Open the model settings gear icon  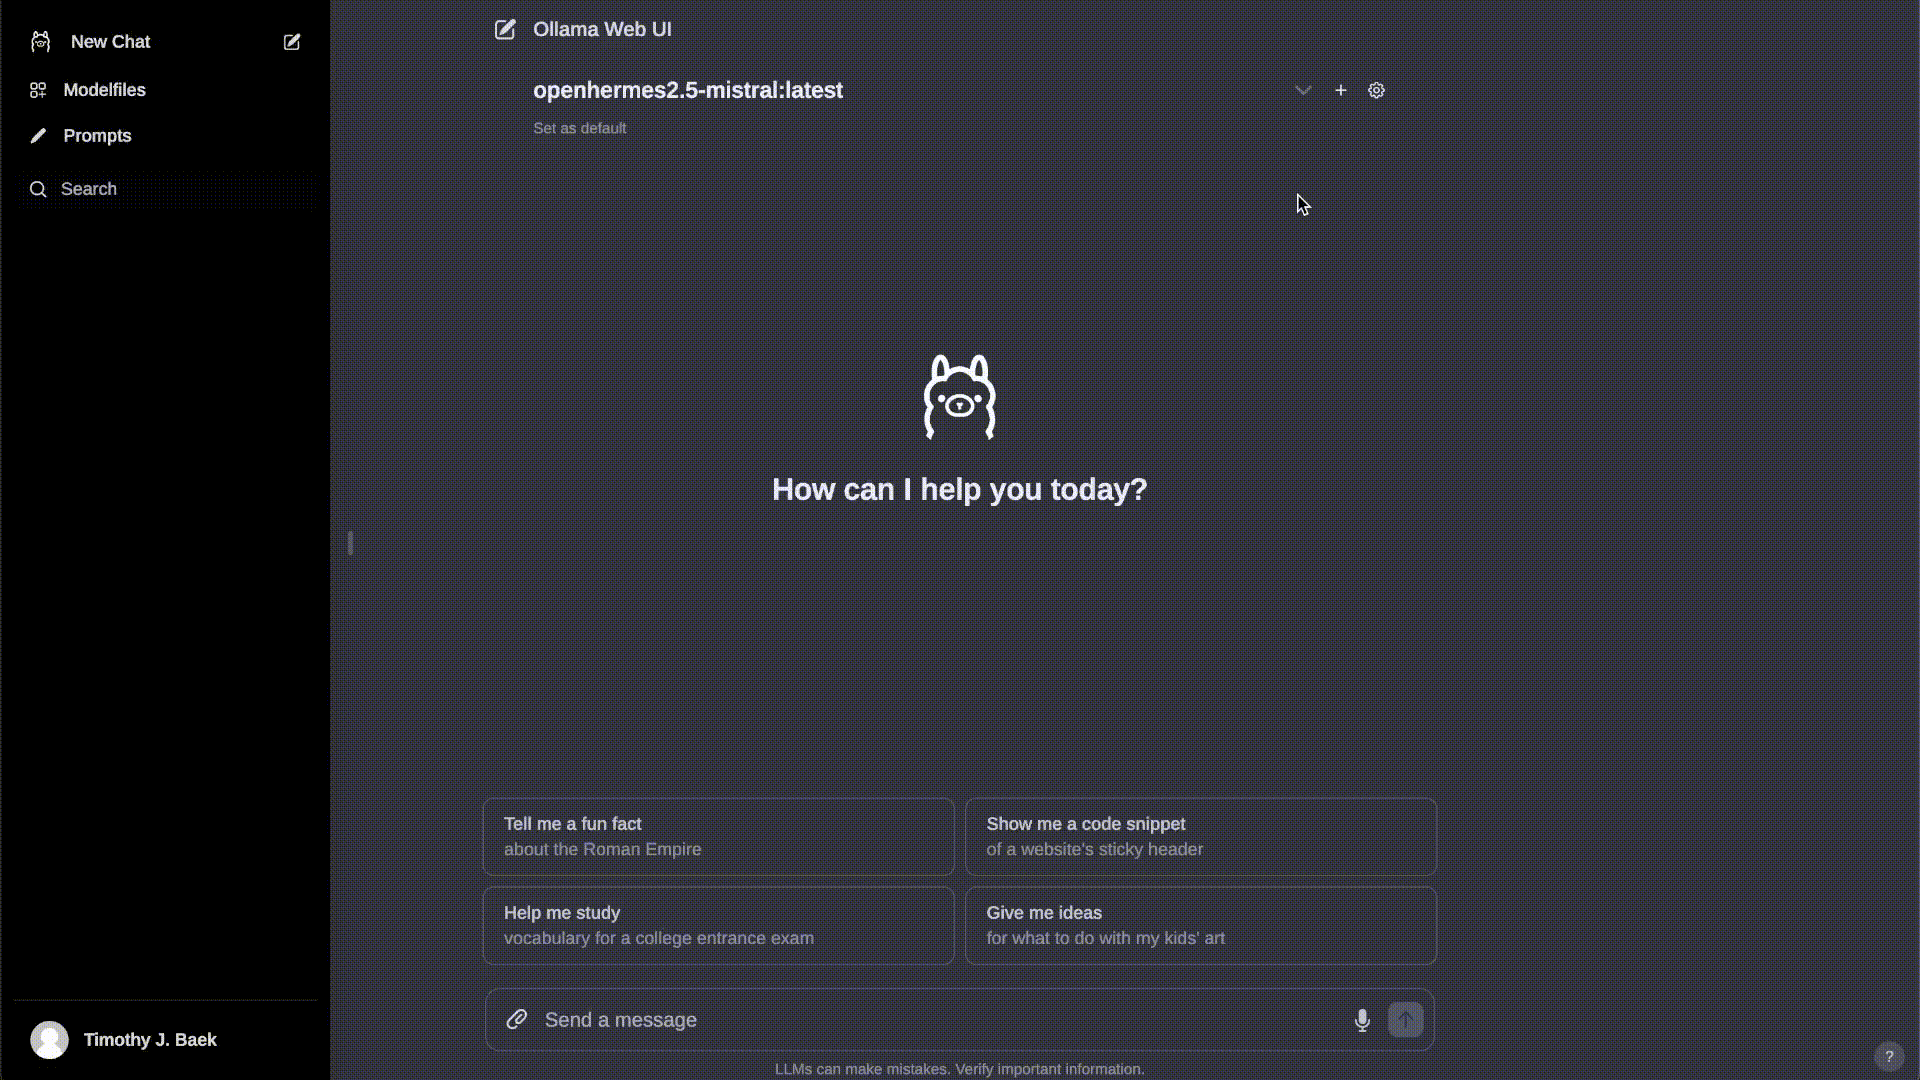coord(1377,90)
